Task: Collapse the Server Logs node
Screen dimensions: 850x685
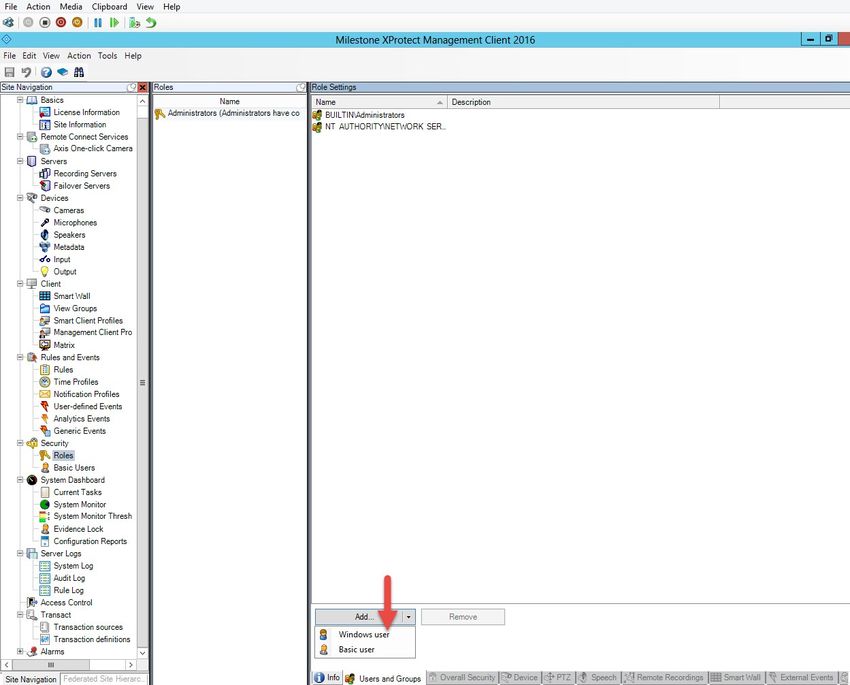Action: 20,553
